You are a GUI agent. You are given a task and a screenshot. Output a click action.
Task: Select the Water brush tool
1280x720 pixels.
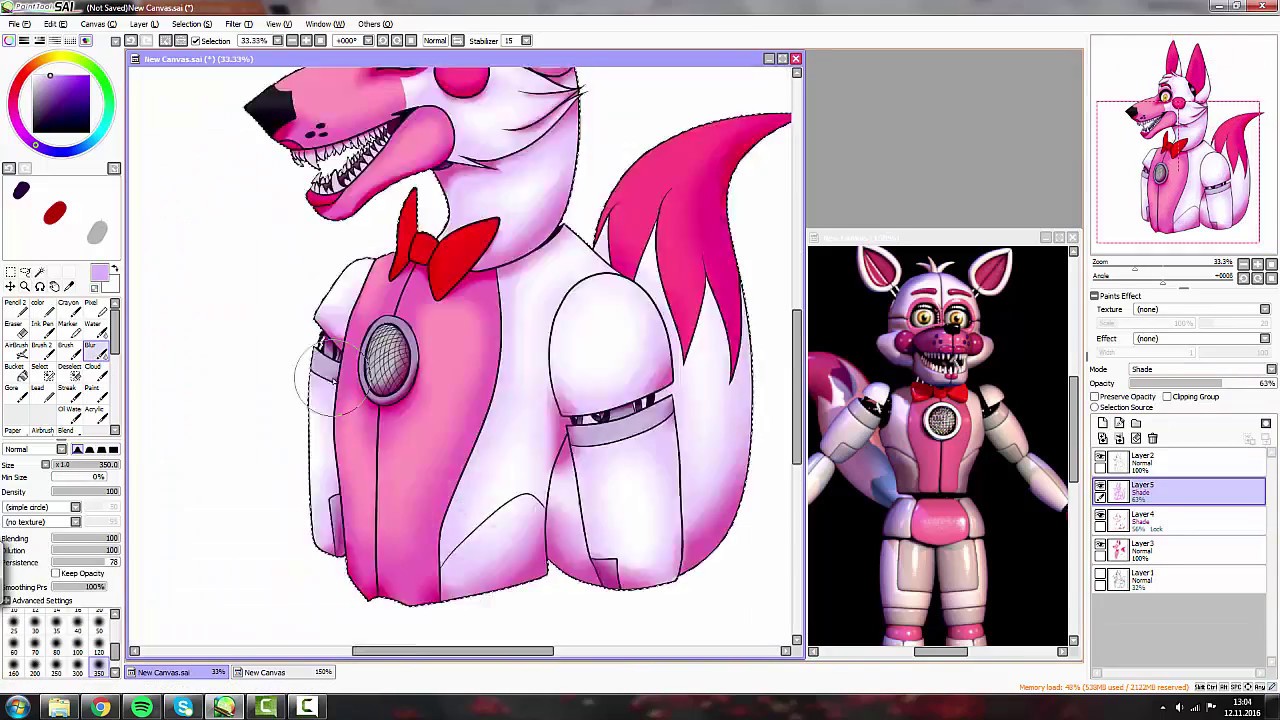(96, 331)
